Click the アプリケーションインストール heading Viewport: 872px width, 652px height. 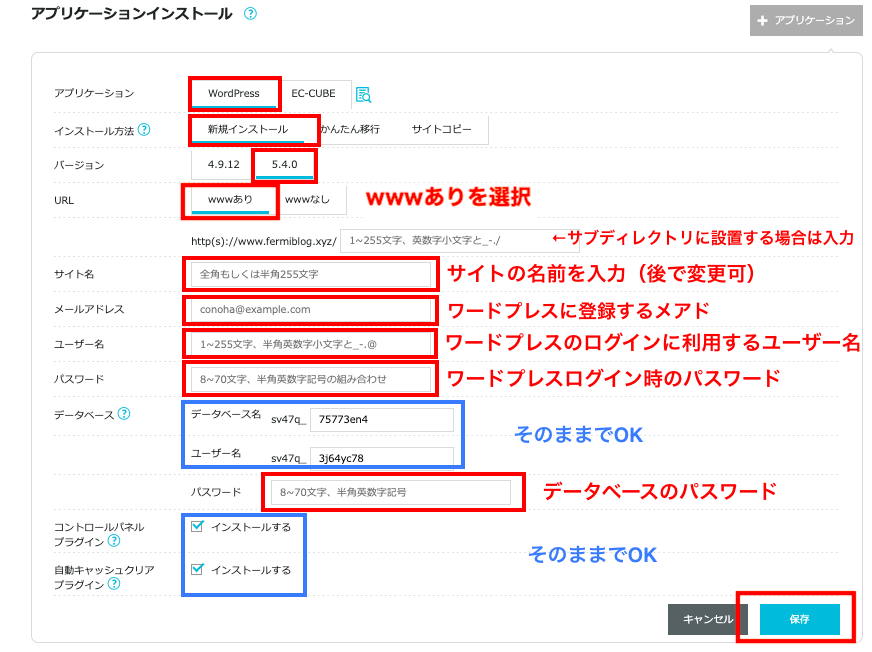point(132,14)
